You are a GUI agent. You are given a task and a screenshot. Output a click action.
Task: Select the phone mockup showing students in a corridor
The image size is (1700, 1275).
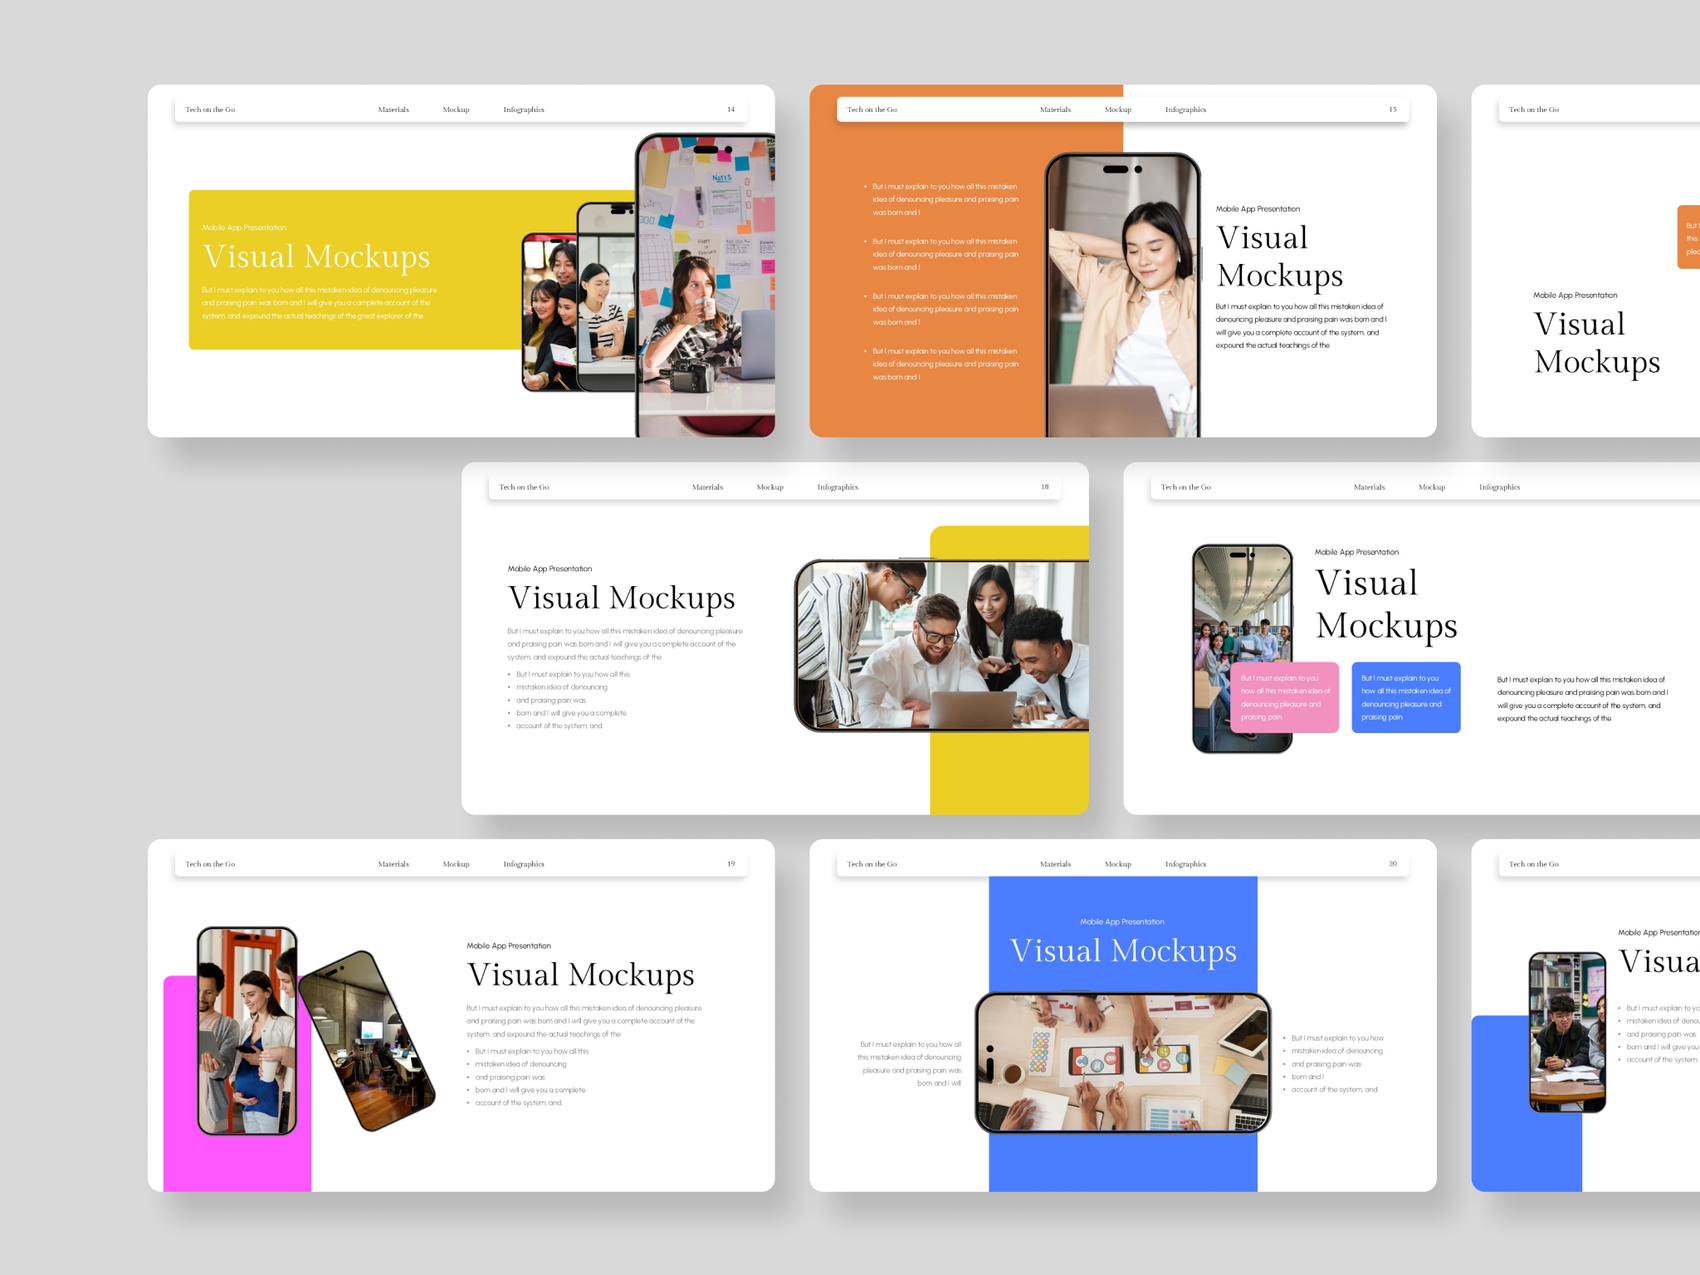point(1242,648)
